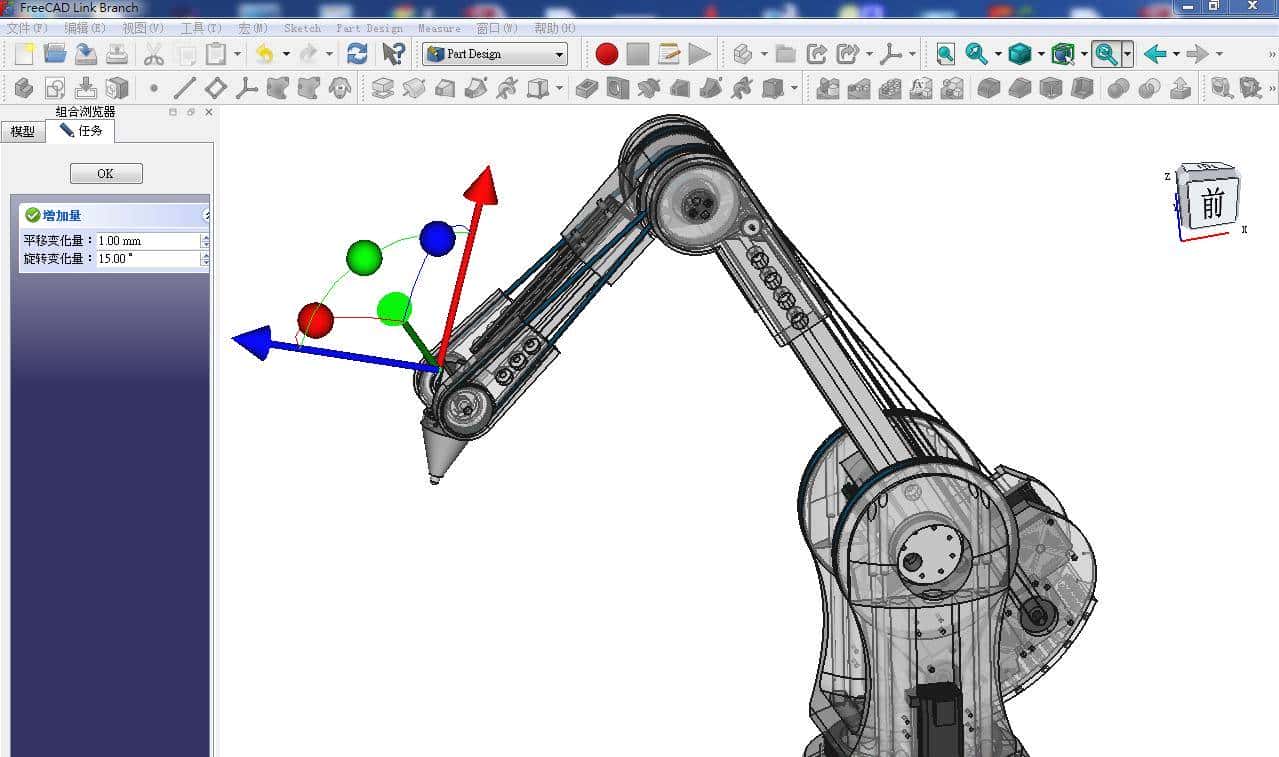Click the Fit All zoom view icon
Screen dimensions: 1279x757
click(x=946, y=54)
